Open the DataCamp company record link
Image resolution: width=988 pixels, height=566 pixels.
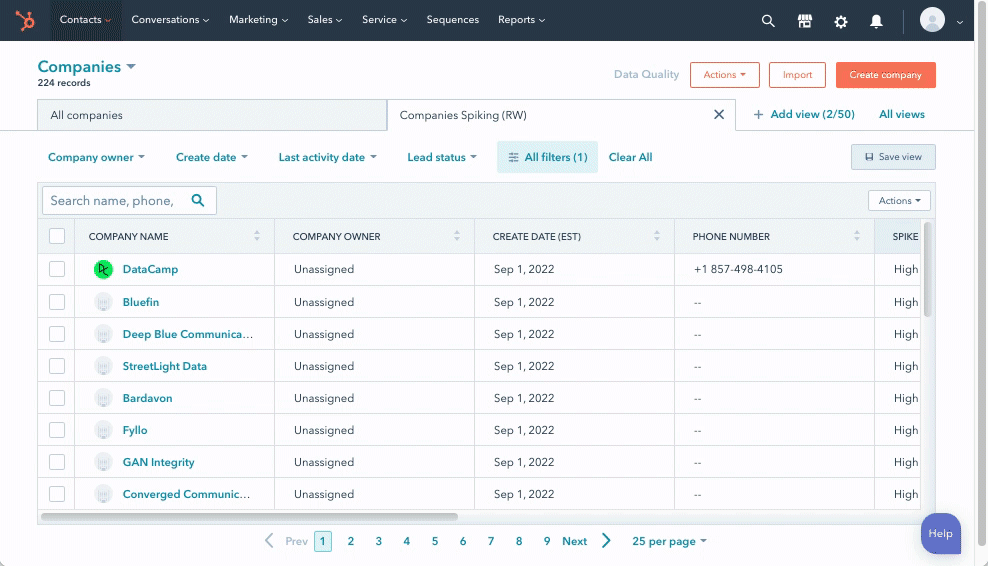point(150,269)
